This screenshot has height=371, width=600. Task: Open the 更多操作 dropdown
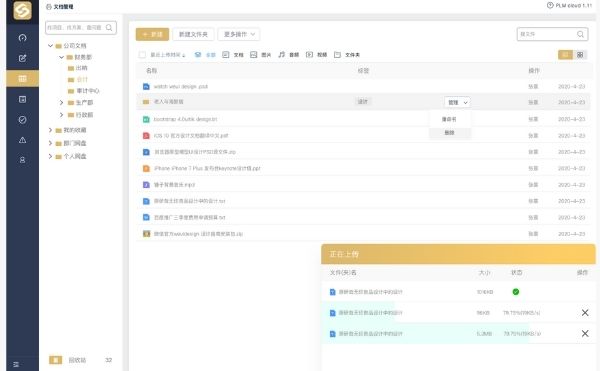239,34
